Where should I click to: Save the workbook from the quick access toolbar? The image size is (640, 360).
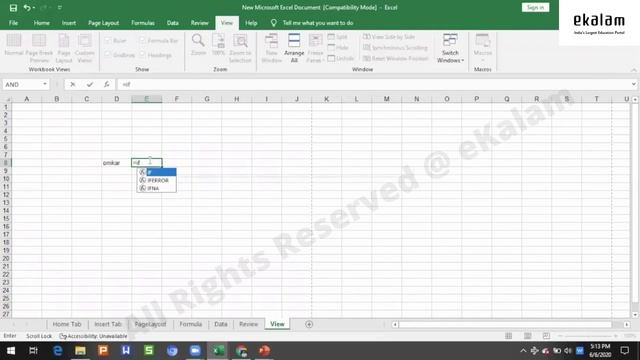(13, 8)
